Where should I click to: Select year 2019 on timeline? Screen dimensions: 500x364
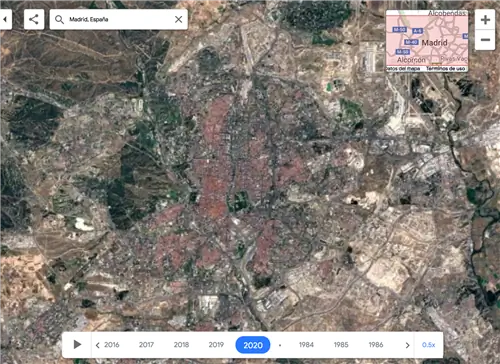click(216, 345)
